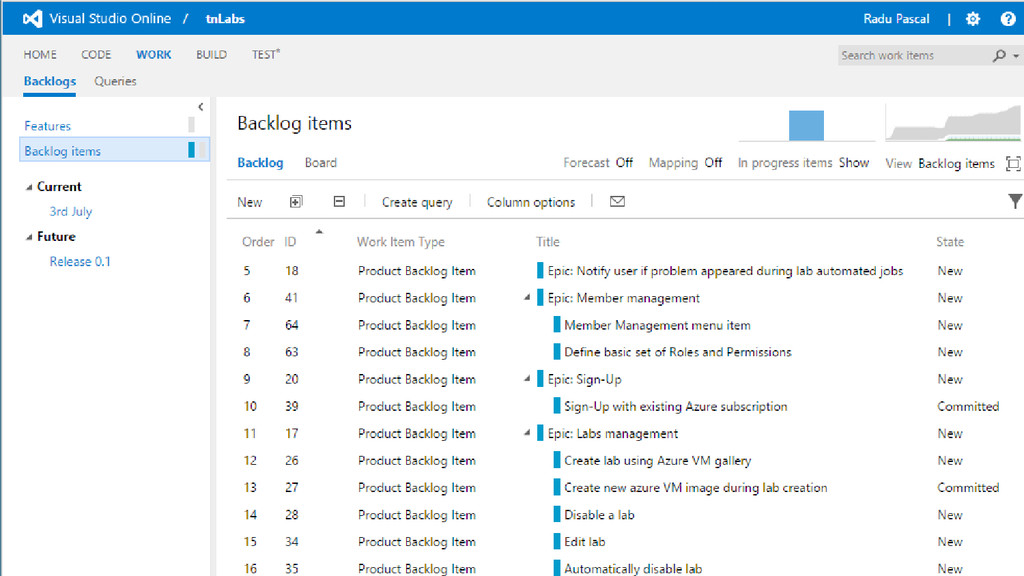Switch to the Board tab
The height and width of the screenshot is (576, 1024).
[321, 163]
